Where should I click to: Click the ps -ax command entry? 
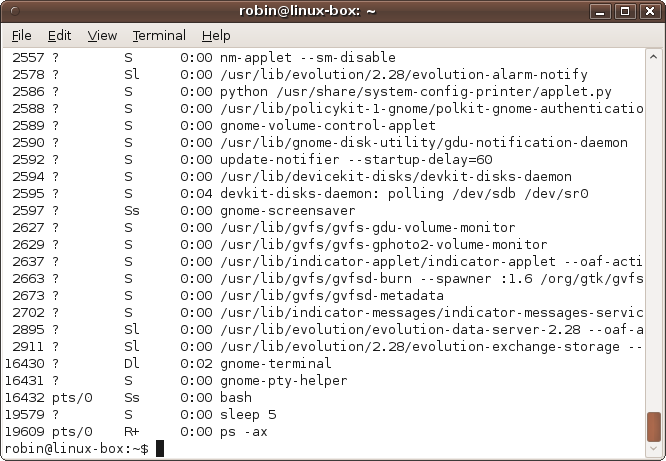pos(244,431)
